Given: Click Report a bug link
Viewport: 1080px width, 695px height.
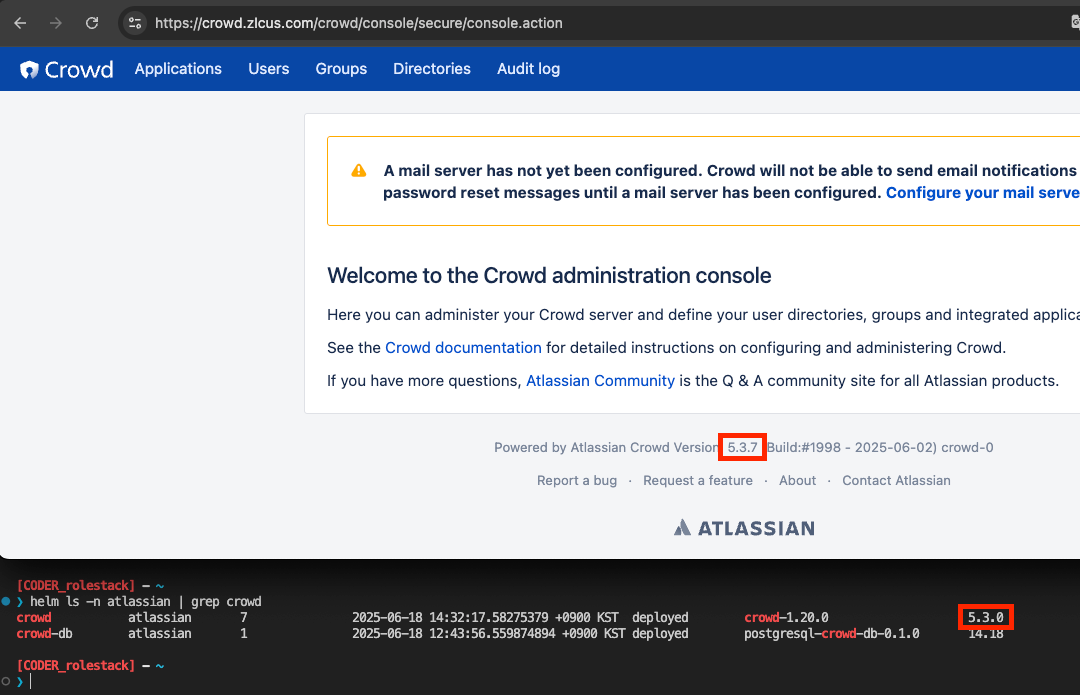Looking at the screenshot, I should (x=577, y=481).
